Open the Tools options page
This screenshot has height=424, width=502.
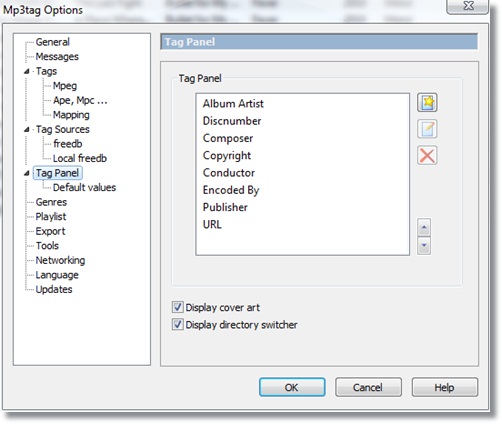pos(47,246)
